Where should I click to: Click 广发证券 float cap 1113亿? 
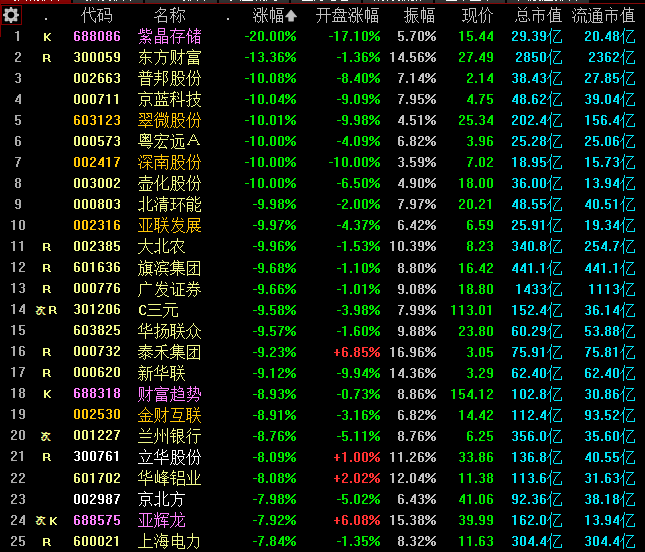tap(612, 289)
